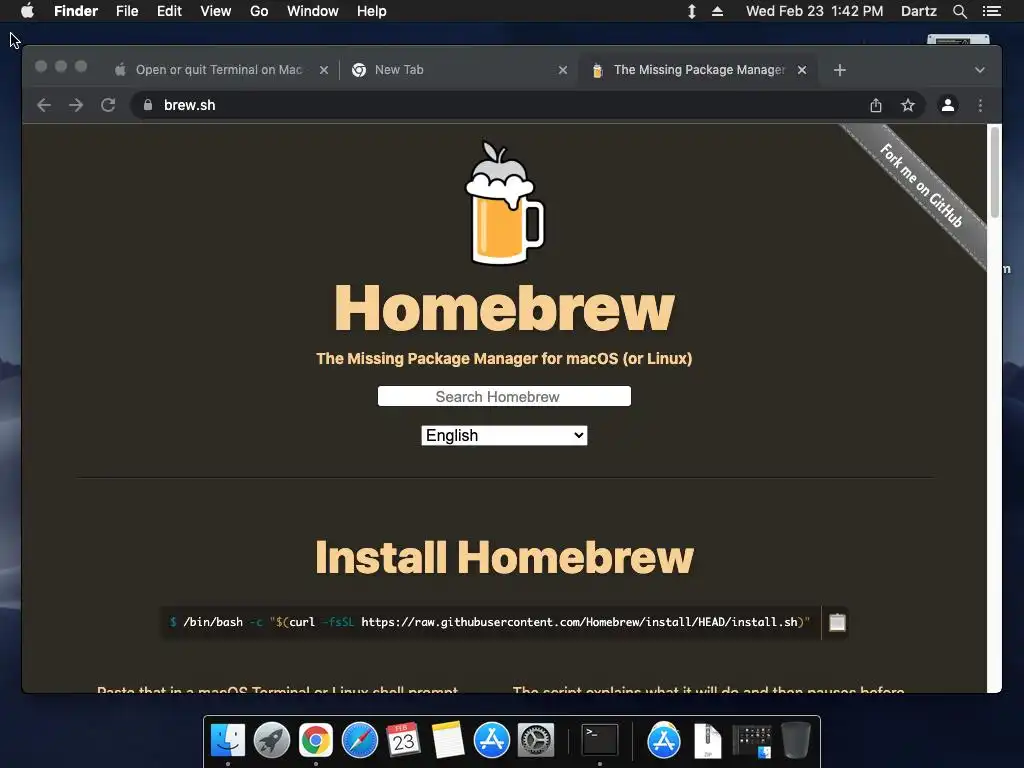This screenshot has width=1024, height=768.
Task: Open the Finder menu
Action: (76, 11)
